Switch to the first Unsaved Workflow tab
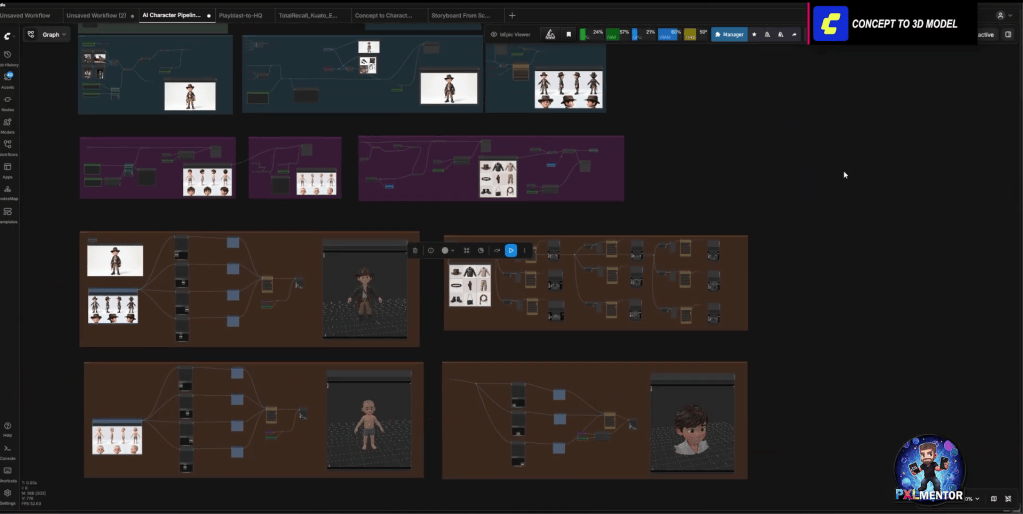This screenshot has height=514, width=1023. [26, 15]
